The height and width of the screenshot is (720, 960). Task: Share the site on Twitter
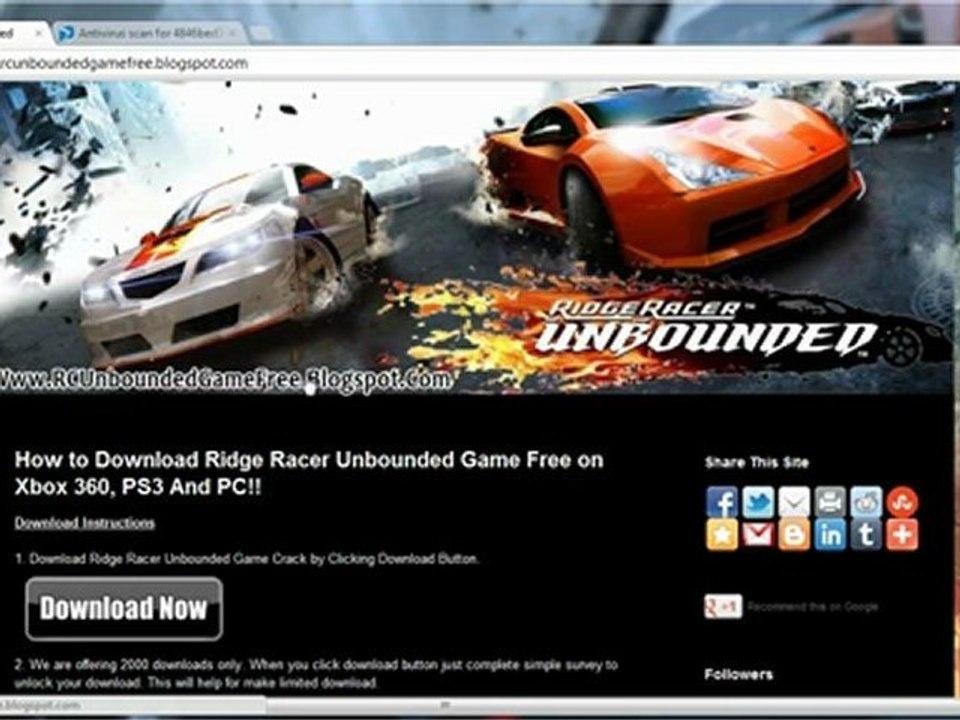pos(758,503)
